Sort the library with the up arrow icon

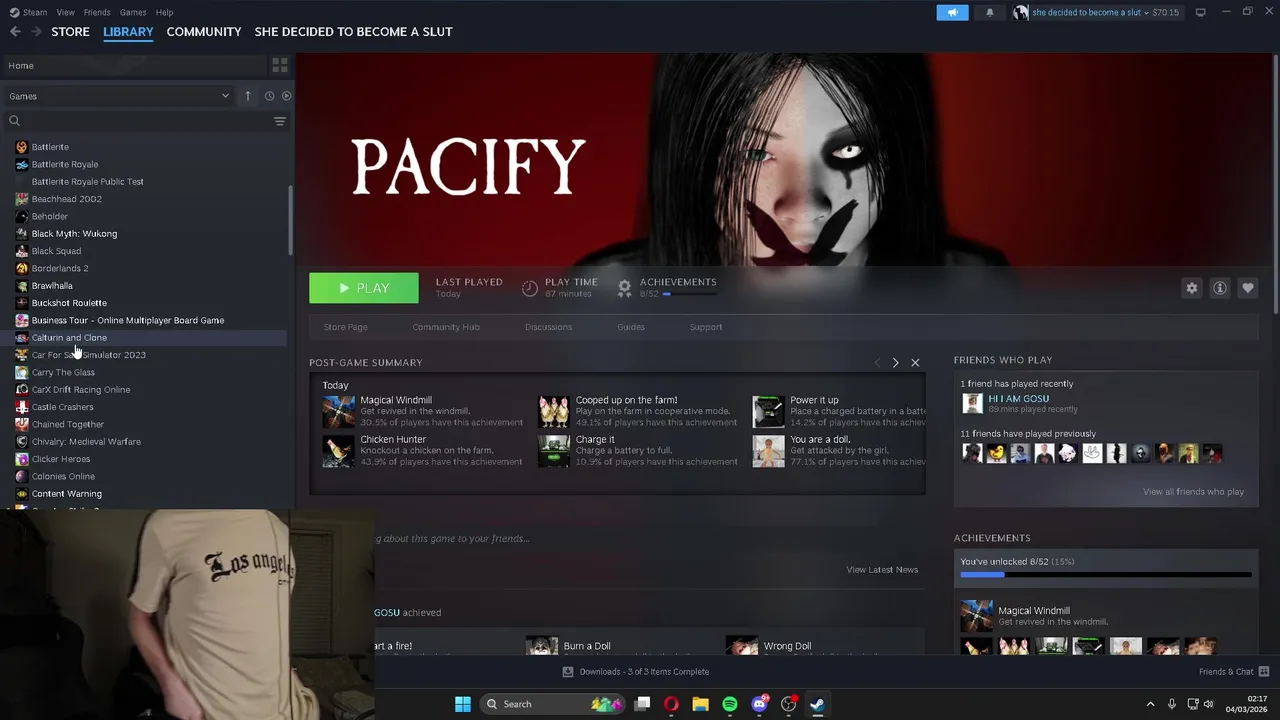point(248,96)
